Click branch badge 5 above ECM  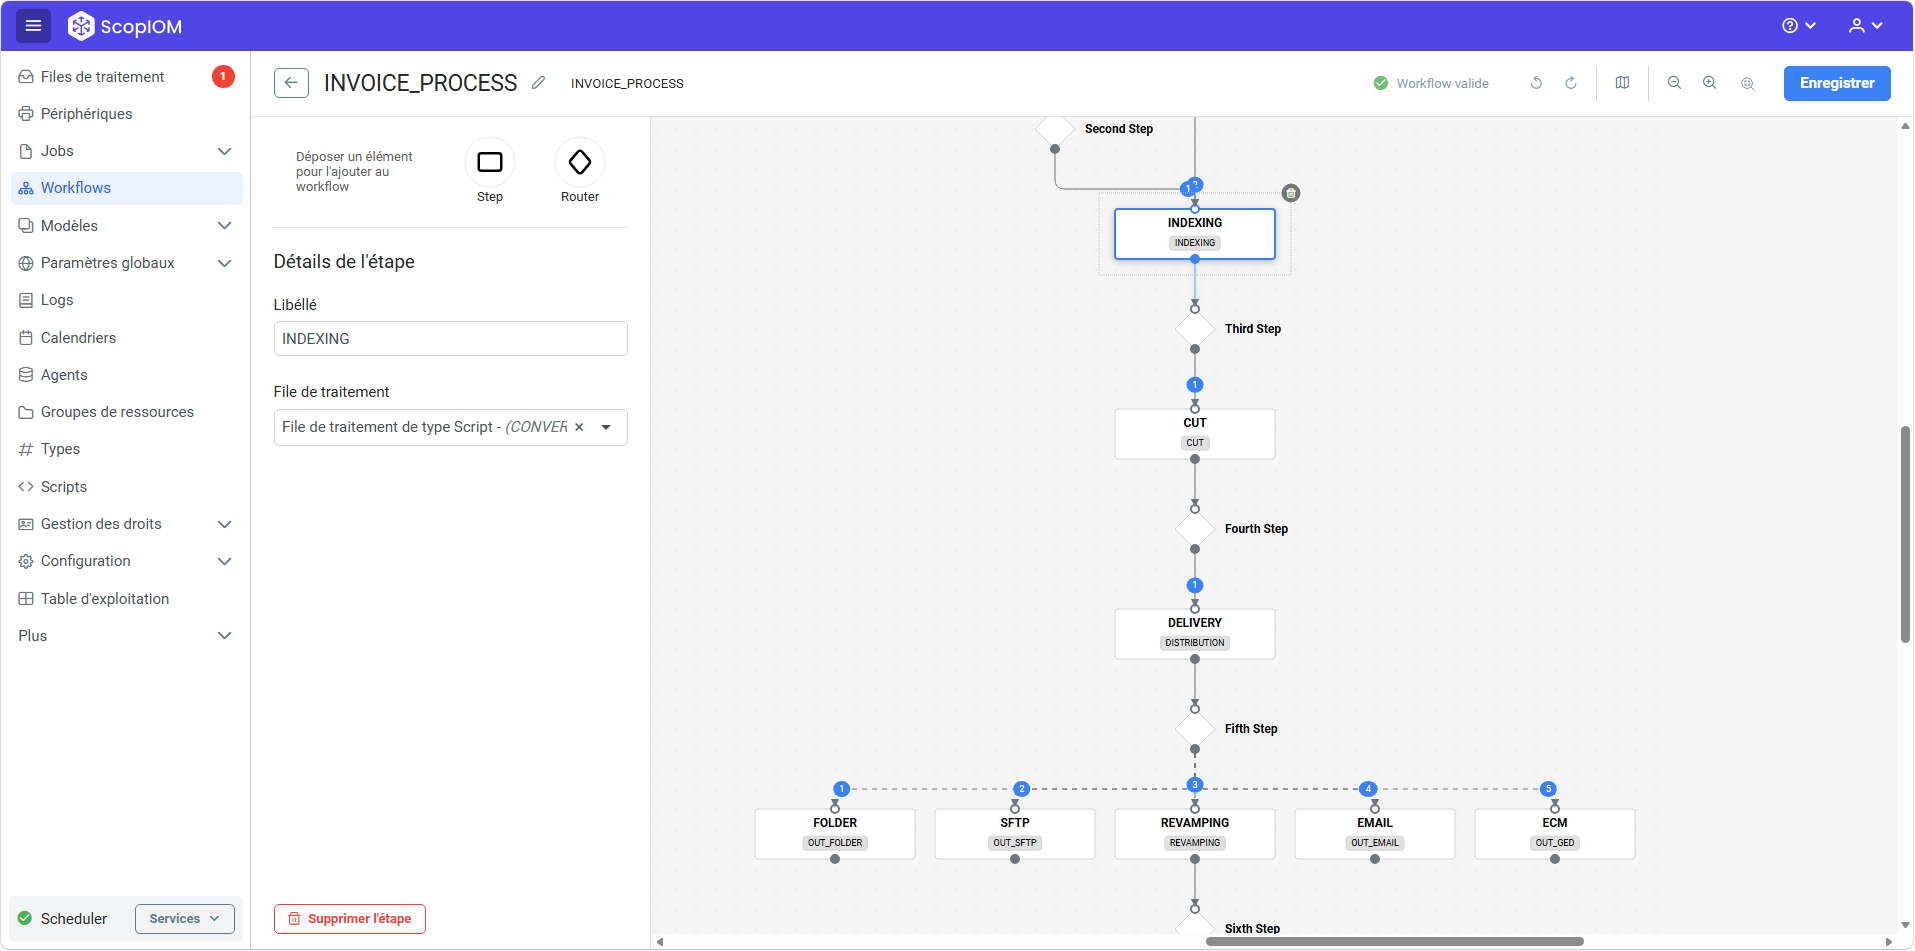[1549, 789]
